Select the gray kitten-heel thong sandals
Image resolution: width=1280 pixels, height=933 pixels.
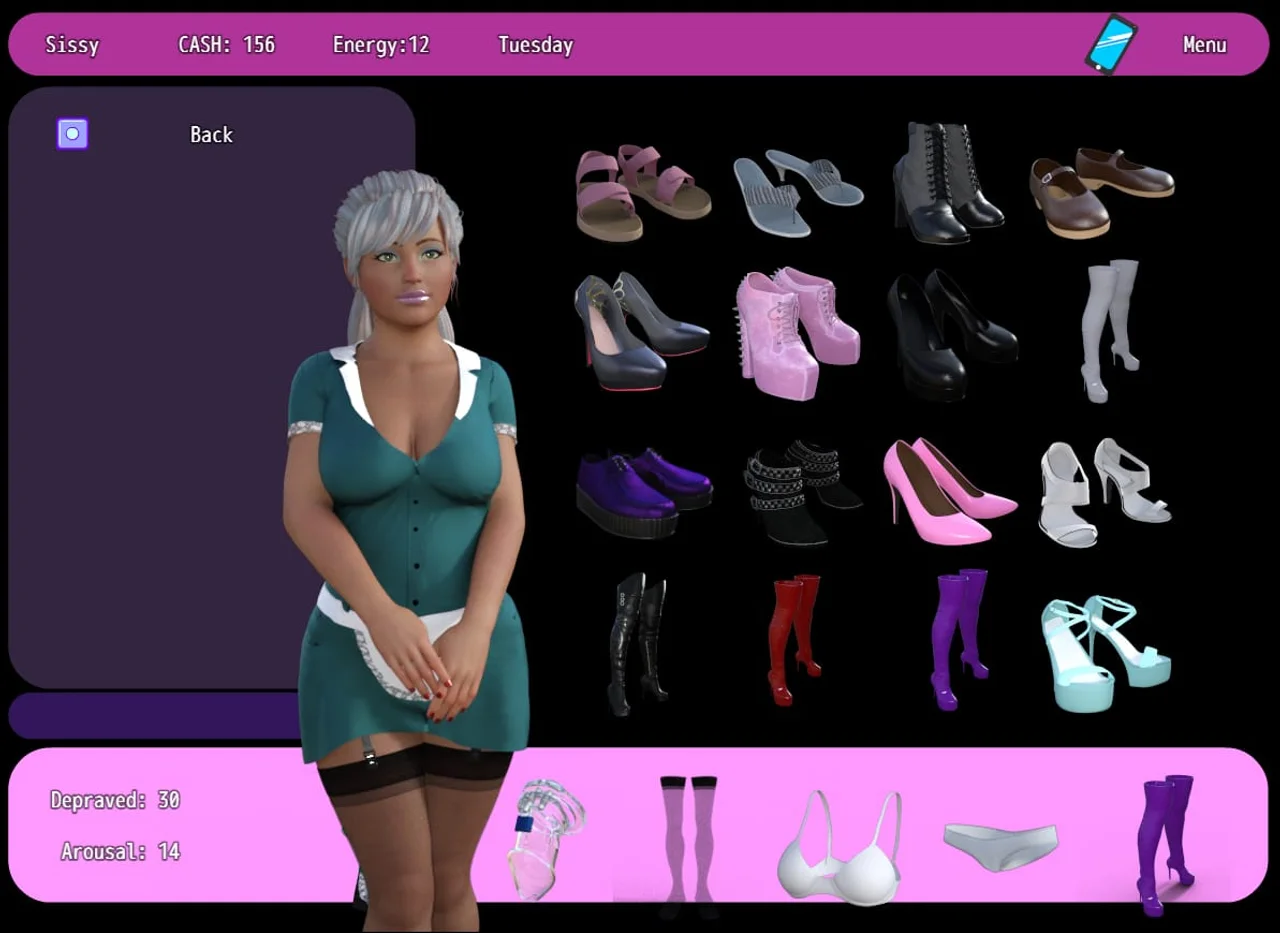(797, 192)
